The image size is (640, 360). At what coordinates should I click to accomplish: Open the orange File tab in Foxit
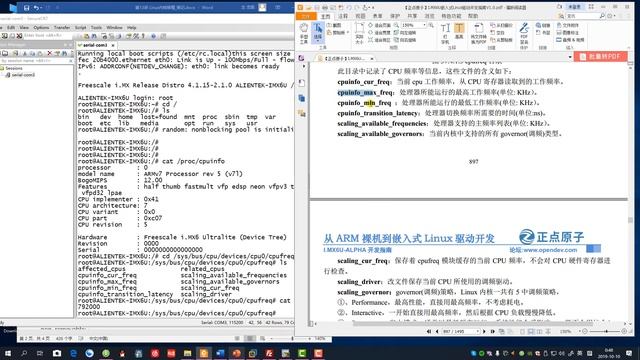306,16
